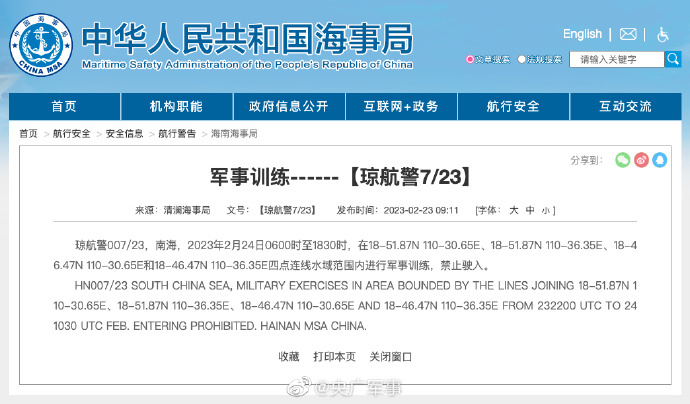The height and width of the screenshot is (404, 690).
Task: Click the China MSA logo emblem
Action: click(41, 43)
